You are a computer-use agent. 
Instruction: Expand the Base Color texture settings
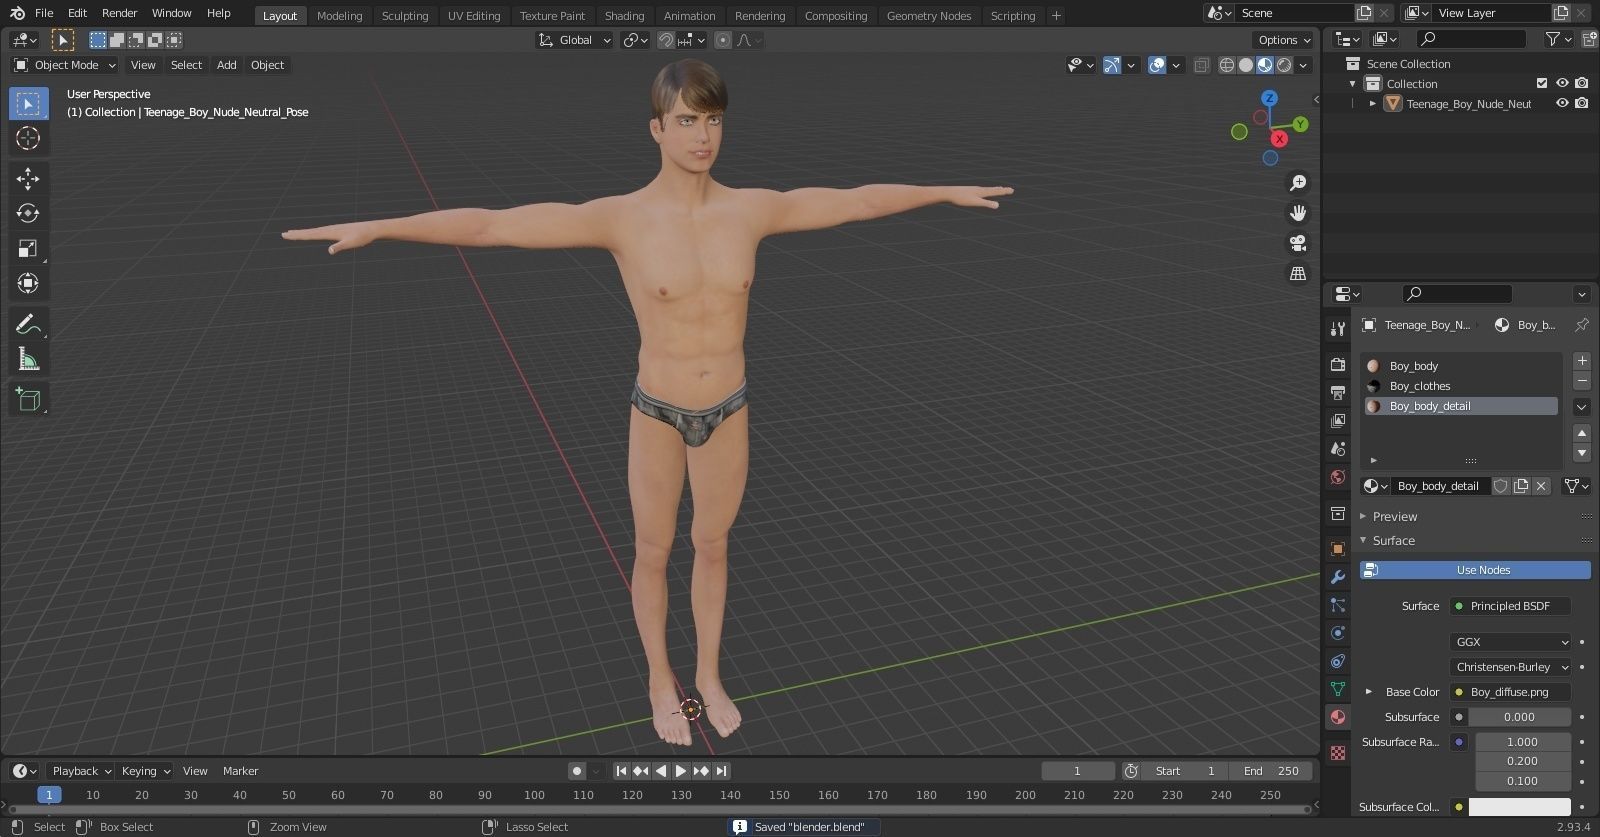coord(1369,692)
